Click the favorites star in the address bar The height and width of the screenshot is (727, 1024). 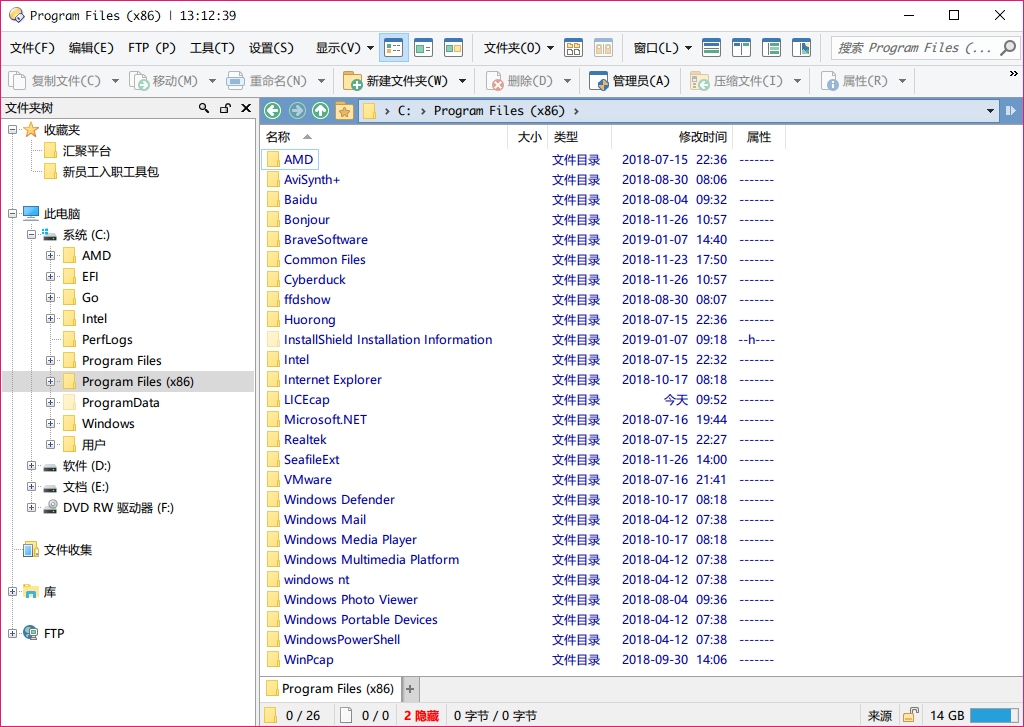[343, 111]
